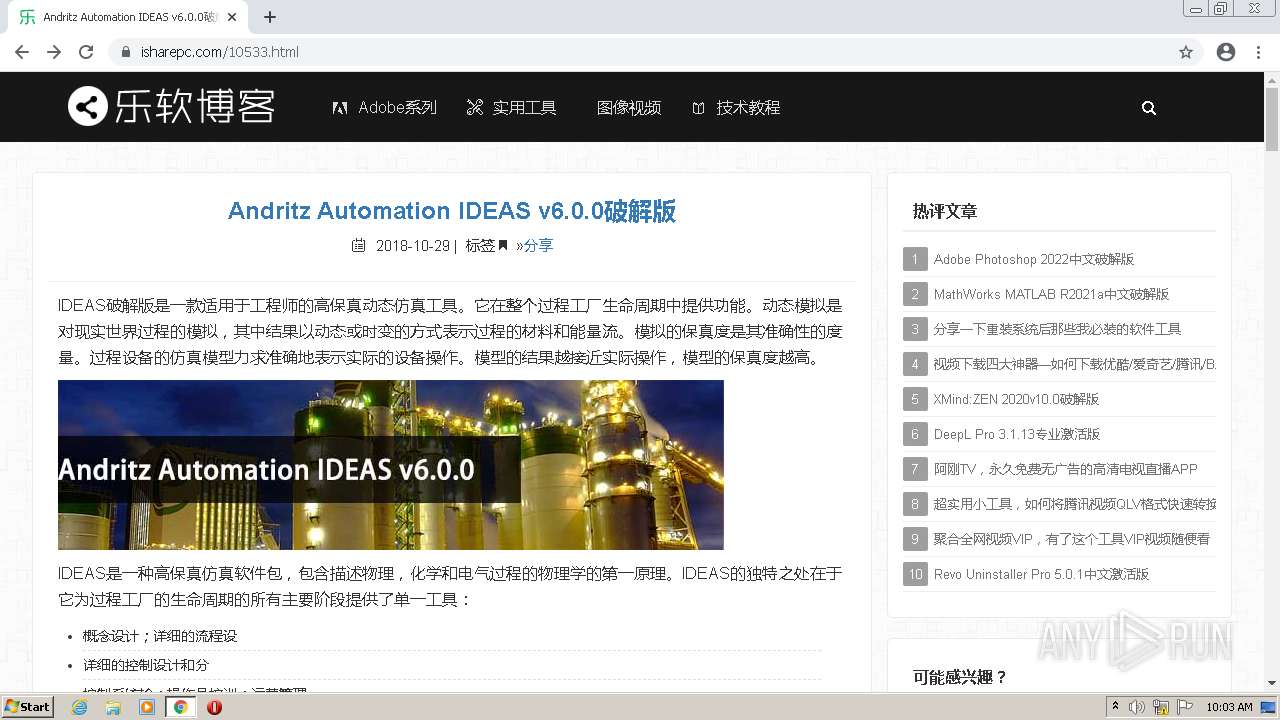Open 分享一下重装系统后 software tools article
Viewport: 1280px width, 720px height.
click(x=1057, y=329)
